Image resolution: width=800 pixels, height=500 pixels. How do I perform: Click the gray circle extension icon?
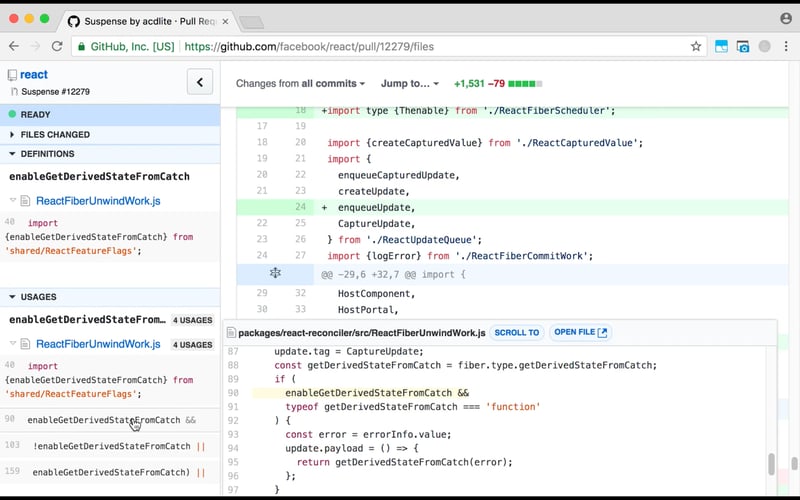(764, 46)
